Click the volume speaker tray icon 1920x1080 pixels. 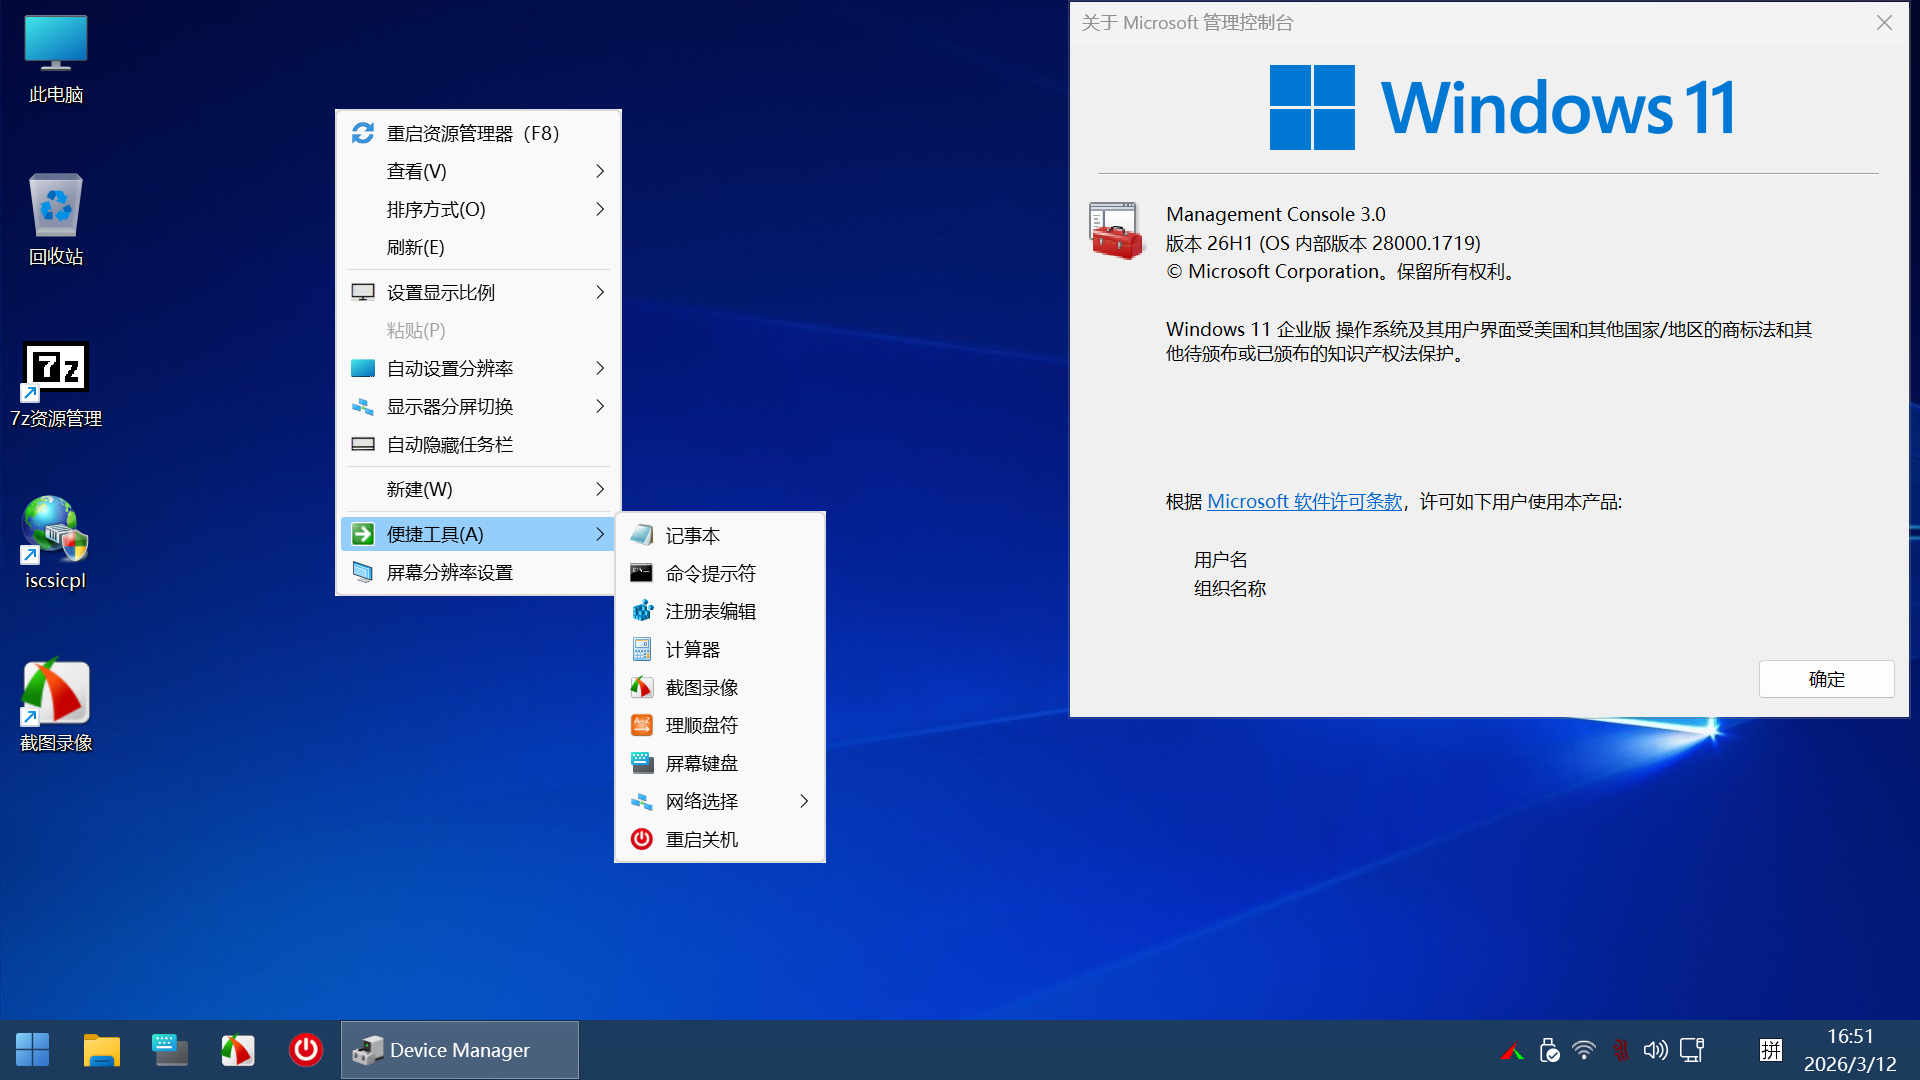pos(1655,1050)
